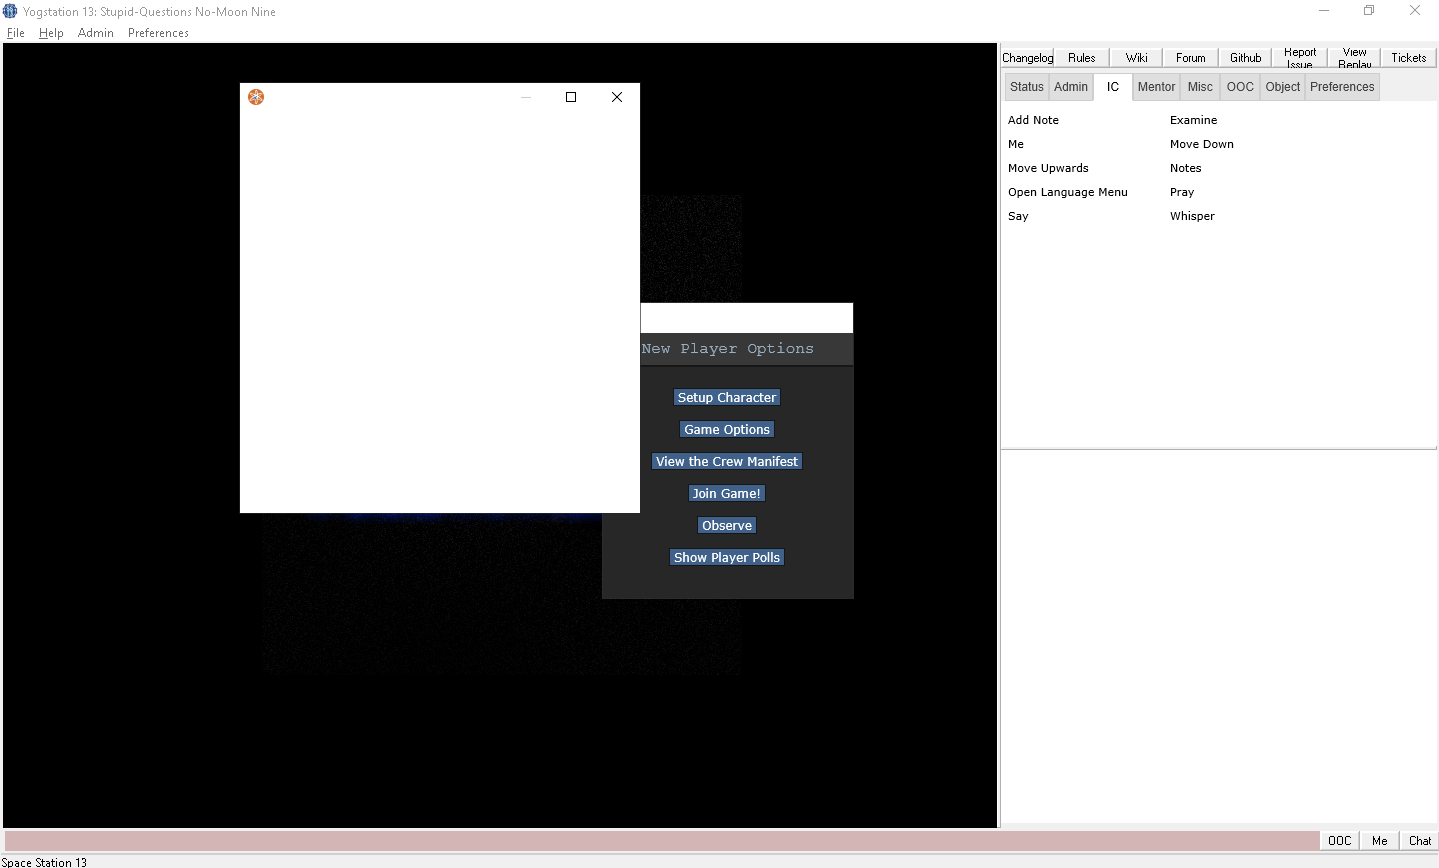Click the Yogstation icon in the title bar
The height and width of the screenshot is (868, 1439).
[10, 11]
